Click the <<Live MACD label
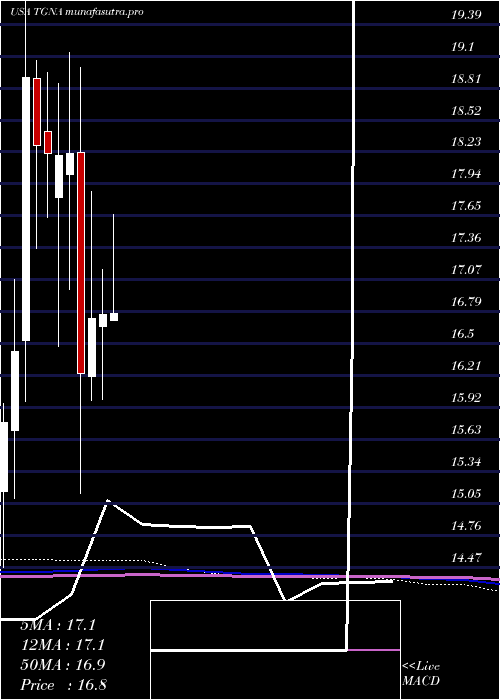 click(x=421, y=673)
